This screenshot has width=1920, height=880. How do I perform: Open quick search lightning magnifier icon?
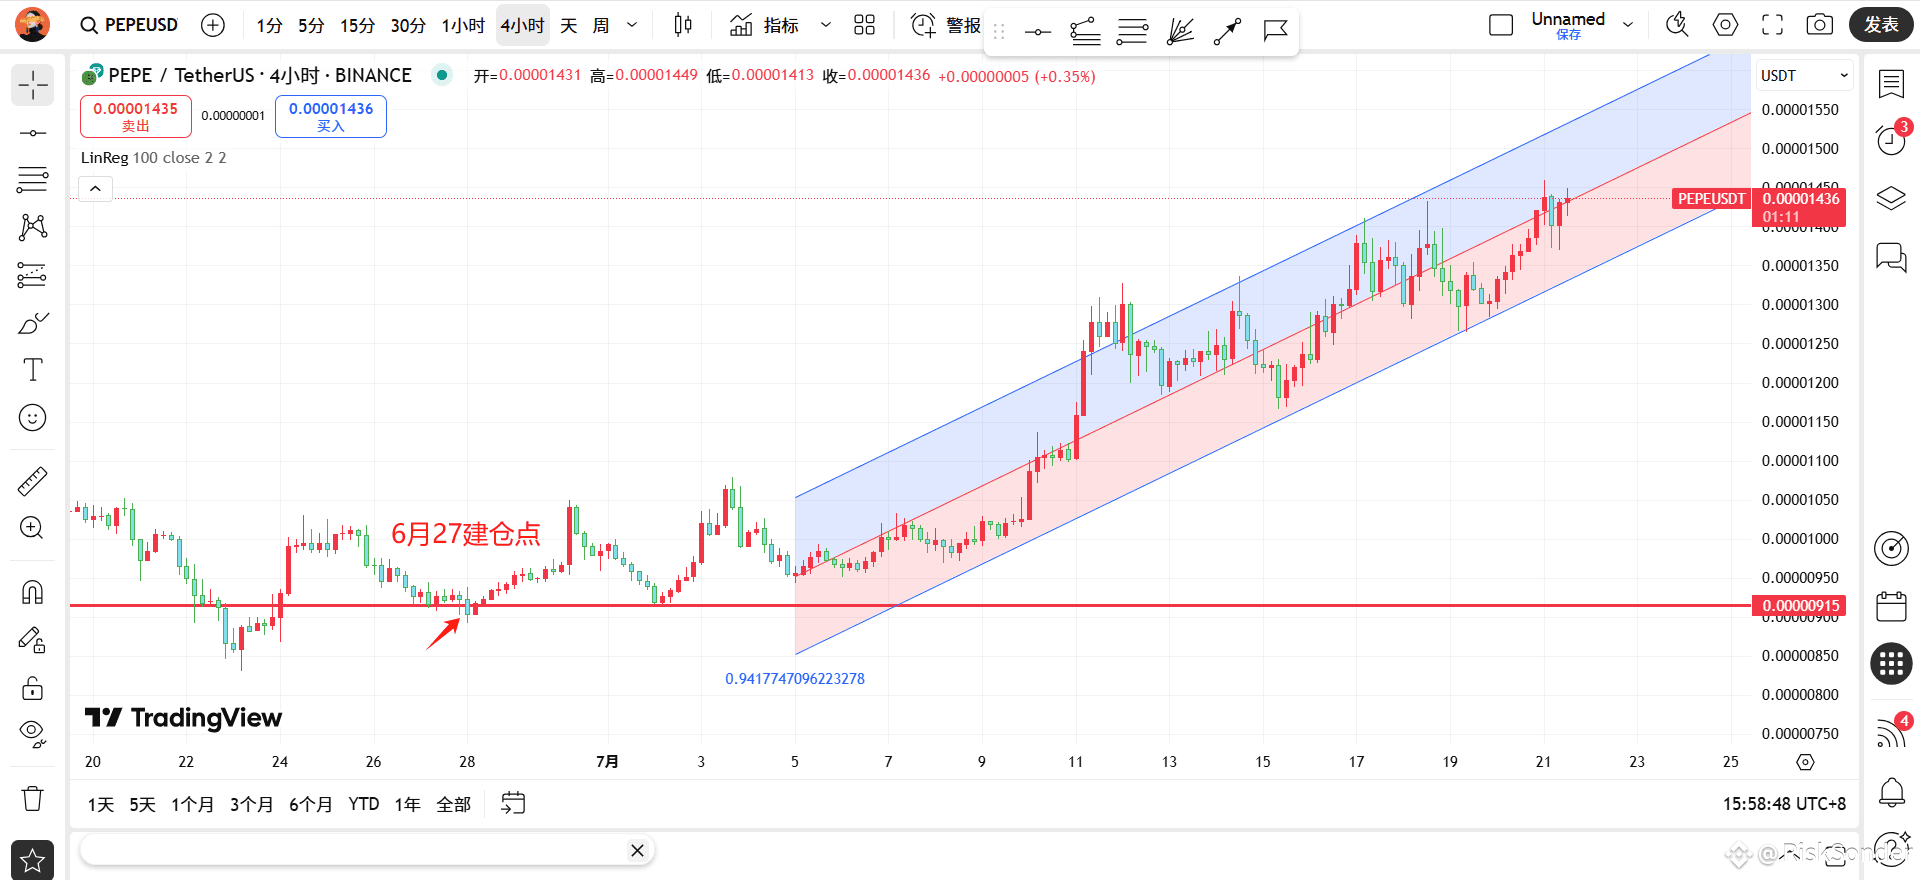1677,25
